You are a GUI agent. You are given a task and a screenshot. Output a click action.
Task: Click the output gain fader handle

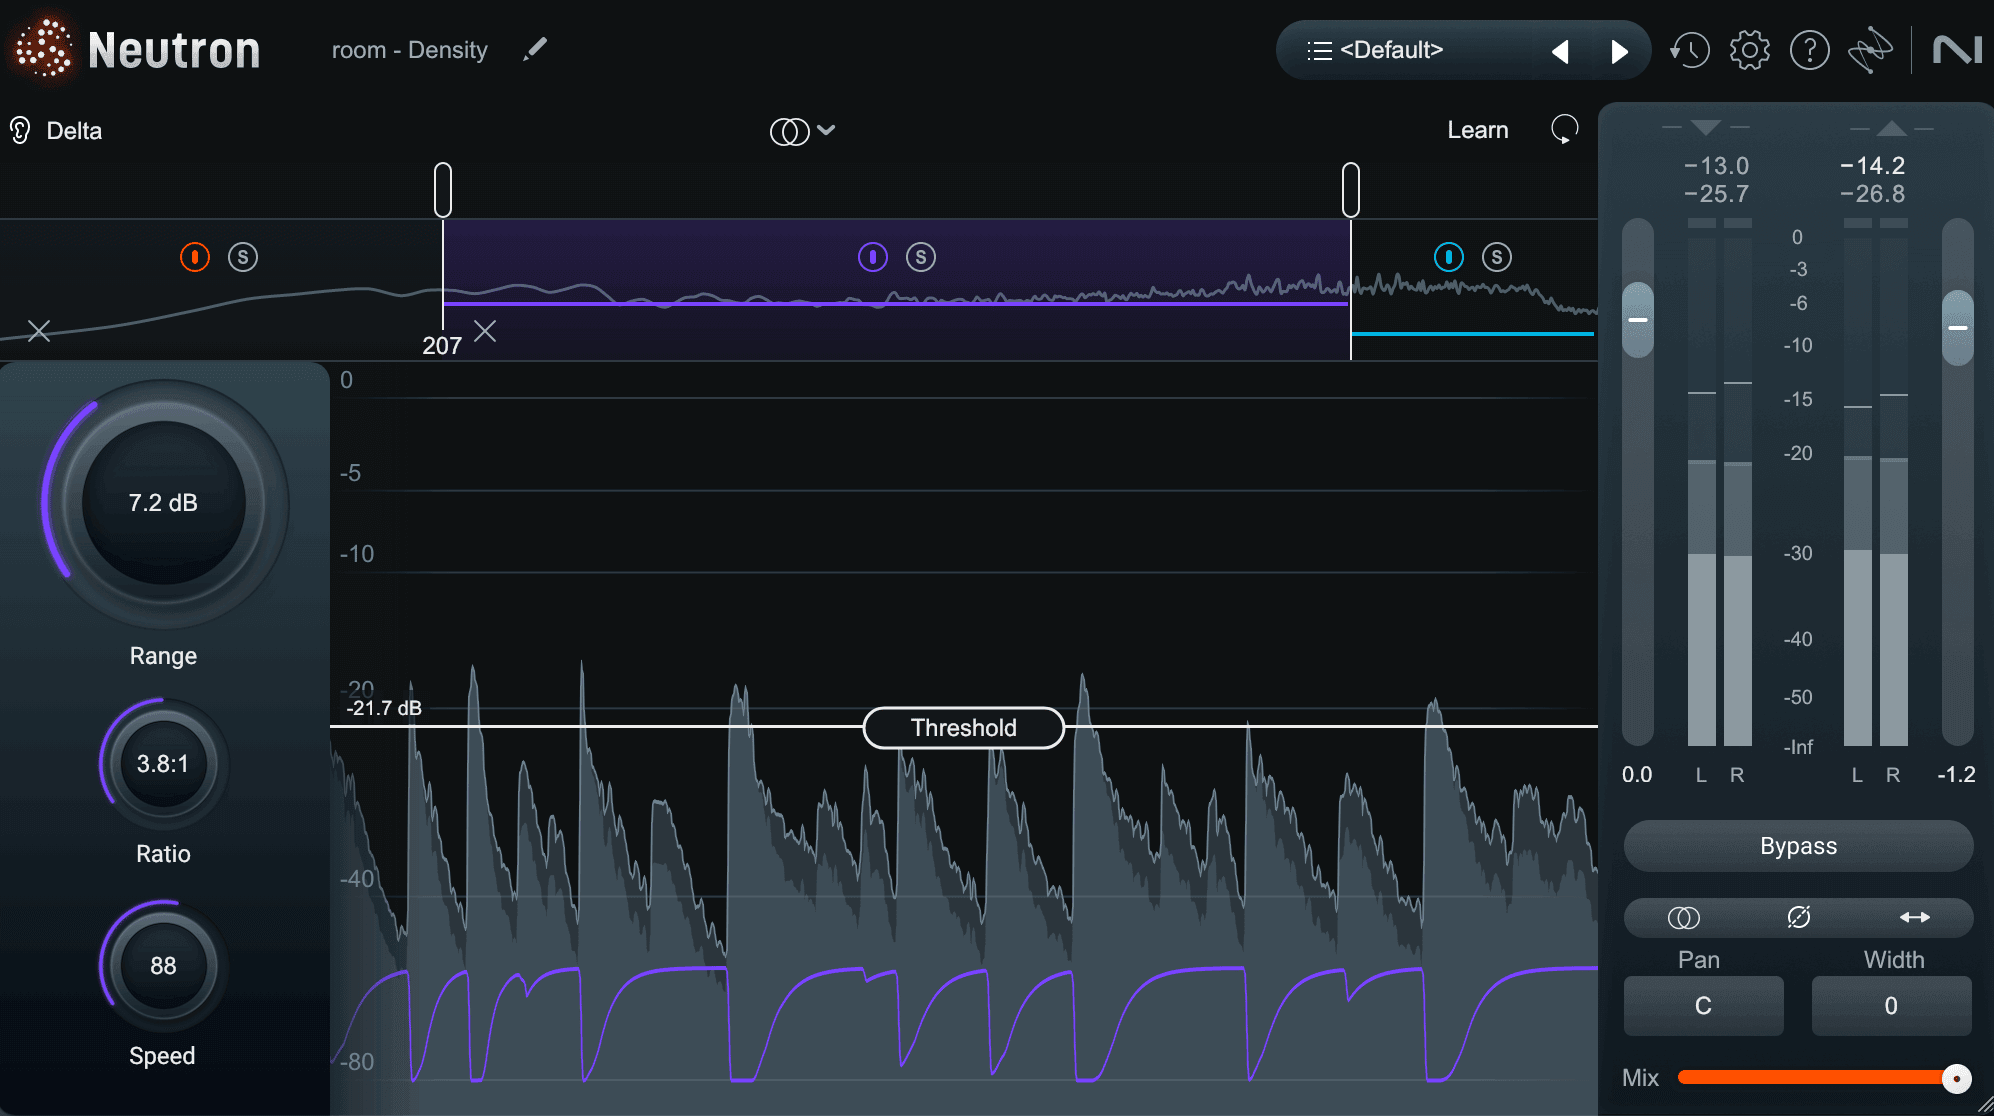1958,327
